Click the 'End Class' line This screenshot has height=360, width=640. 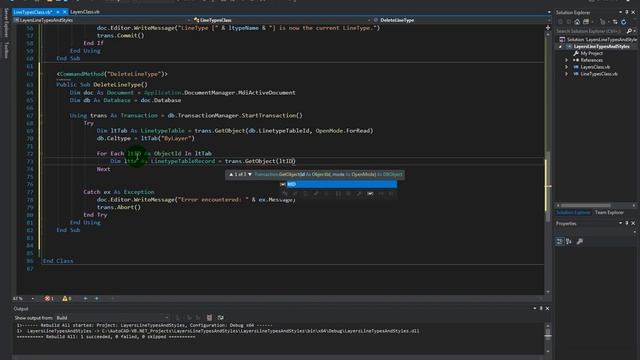click(58, 261)
